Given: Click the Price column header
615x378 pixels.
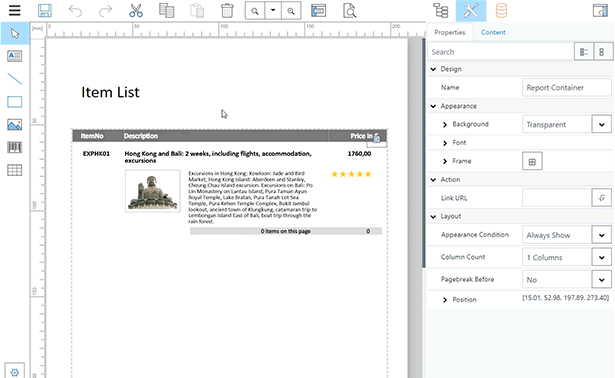Looking at the screenshot, I should coord(361,136).
